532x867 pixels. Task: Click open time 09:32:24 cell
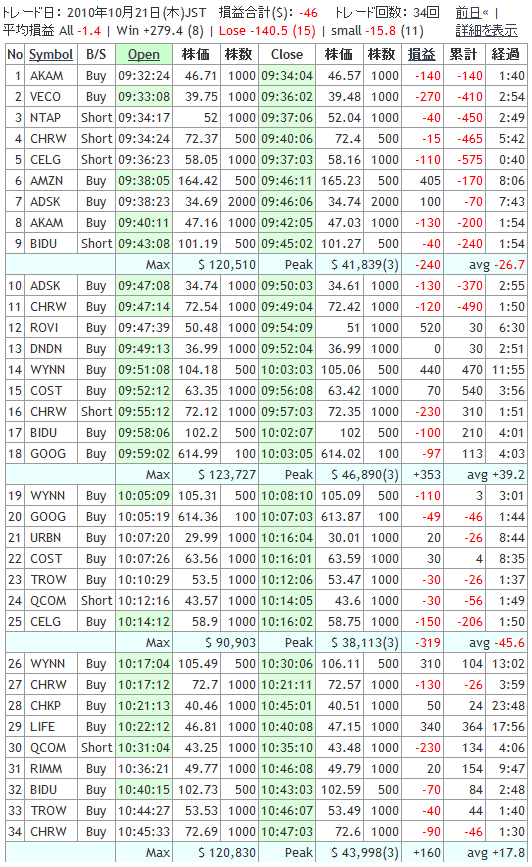click(x=144, y=76)
